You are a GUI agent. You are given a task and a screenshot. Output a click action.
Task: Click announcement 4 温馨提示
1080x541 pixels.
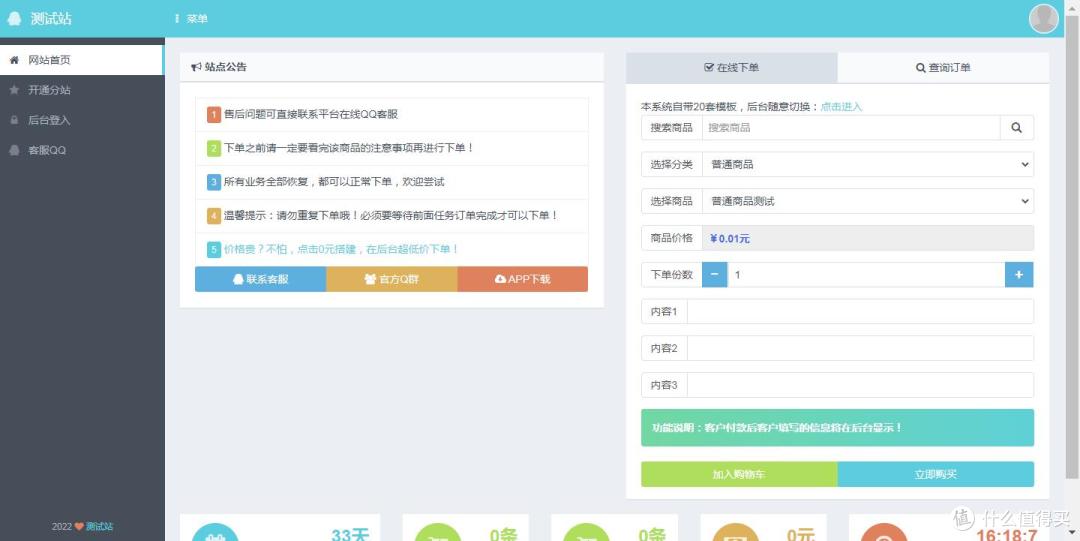[x=391, y=216]
